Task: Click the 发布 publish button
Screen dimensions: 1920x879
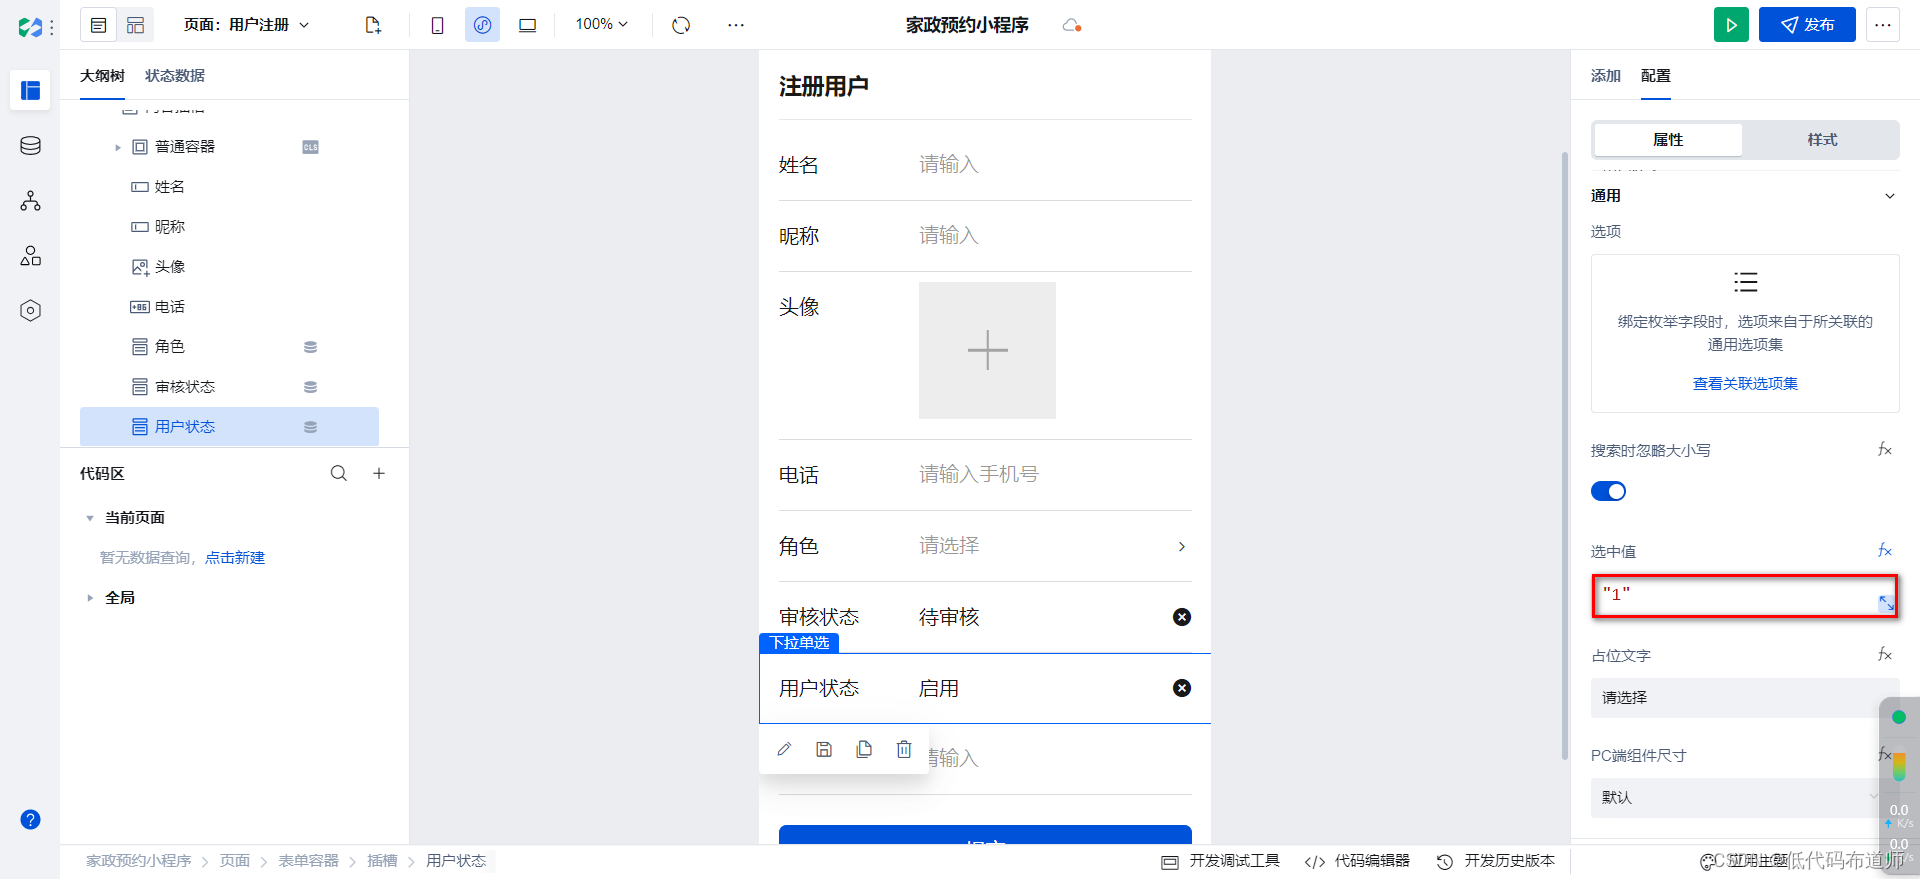Action: pyautogui.click(x=1807, y=25)
